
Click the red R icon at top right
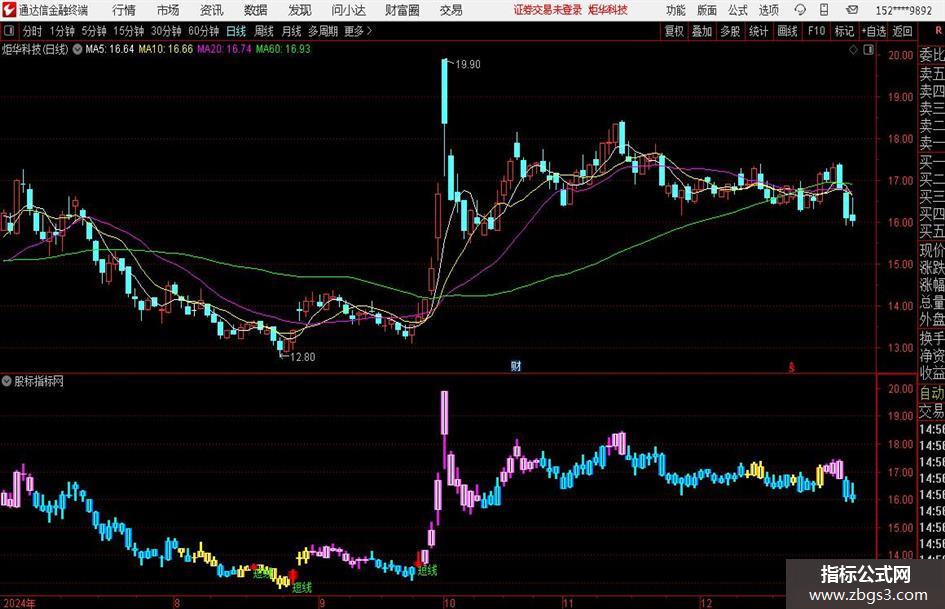pyautogui.click(x=938, y=30)
